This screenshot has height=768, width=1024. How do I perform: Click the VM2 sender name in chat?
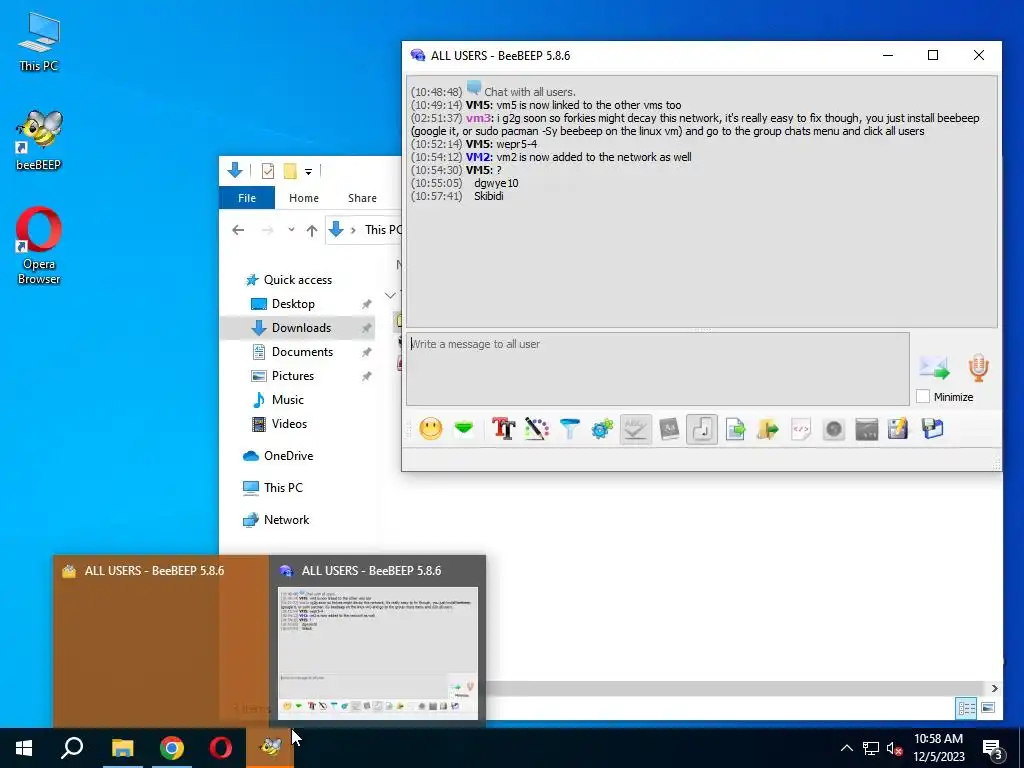click(x=478, y=157)
